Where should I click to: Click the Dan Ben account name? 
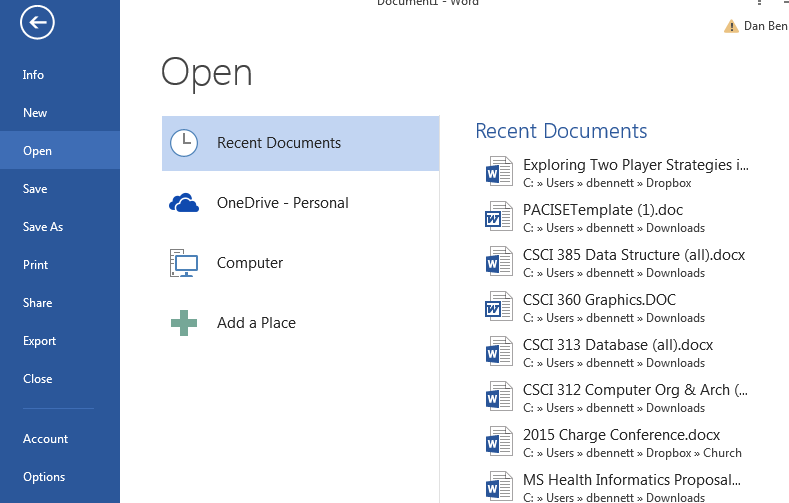[765, 26]
